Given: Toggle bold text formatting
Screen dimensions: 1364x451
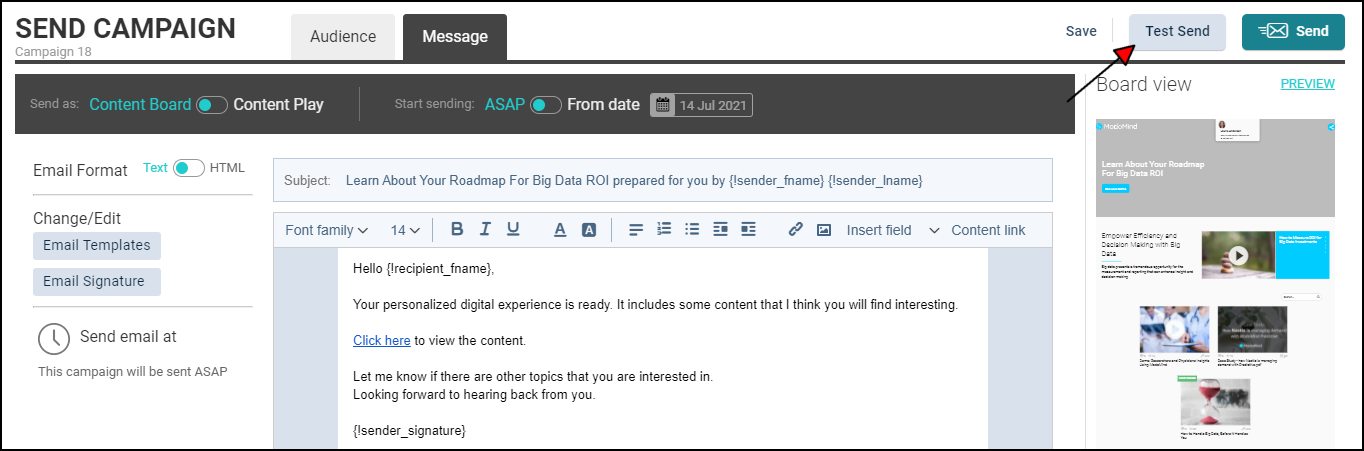Looking at the screenshot, I should pos(457,230).
